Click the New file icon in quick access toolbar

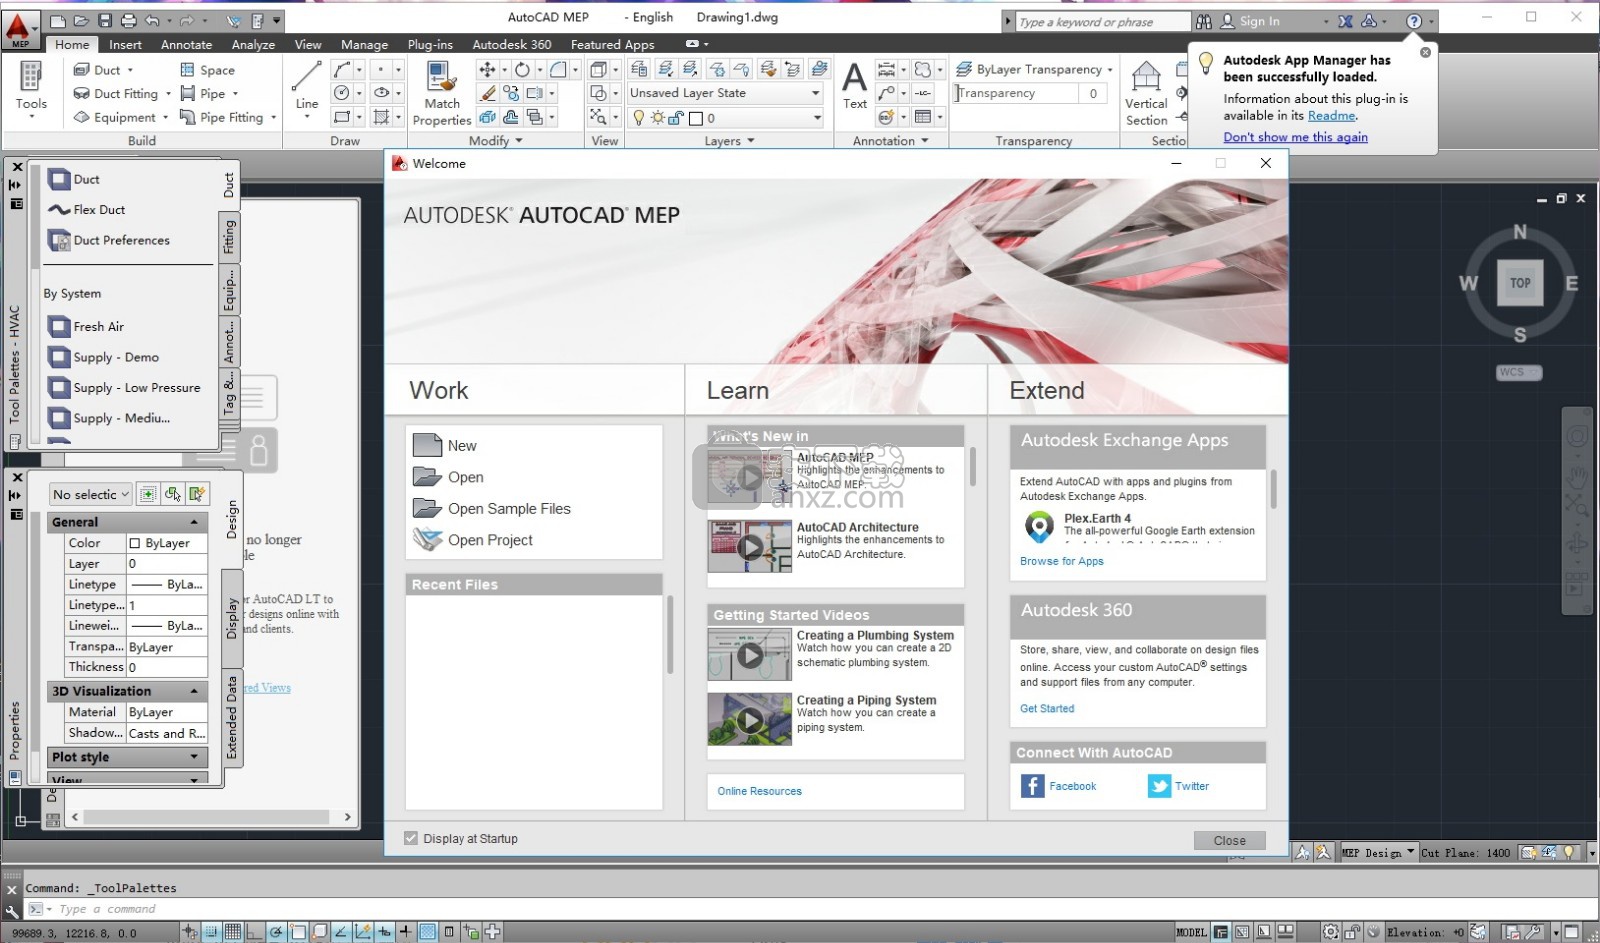[59, 20]
